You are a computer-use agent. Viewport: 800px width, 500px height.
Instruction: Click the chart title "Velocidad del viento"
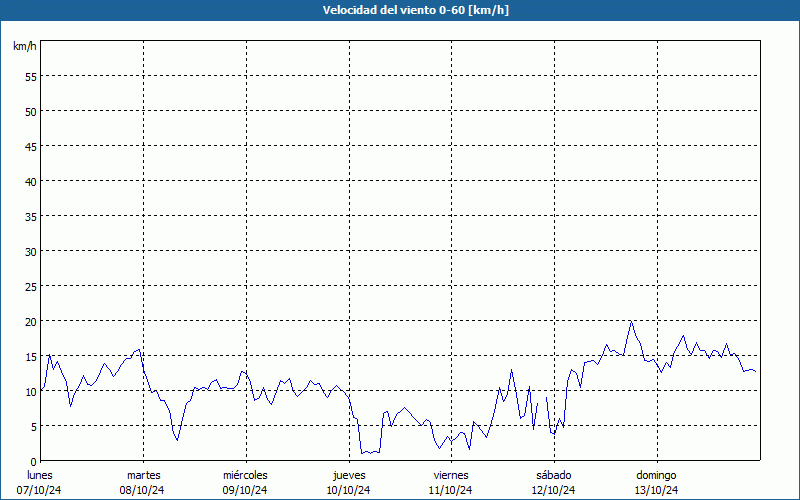400,11
